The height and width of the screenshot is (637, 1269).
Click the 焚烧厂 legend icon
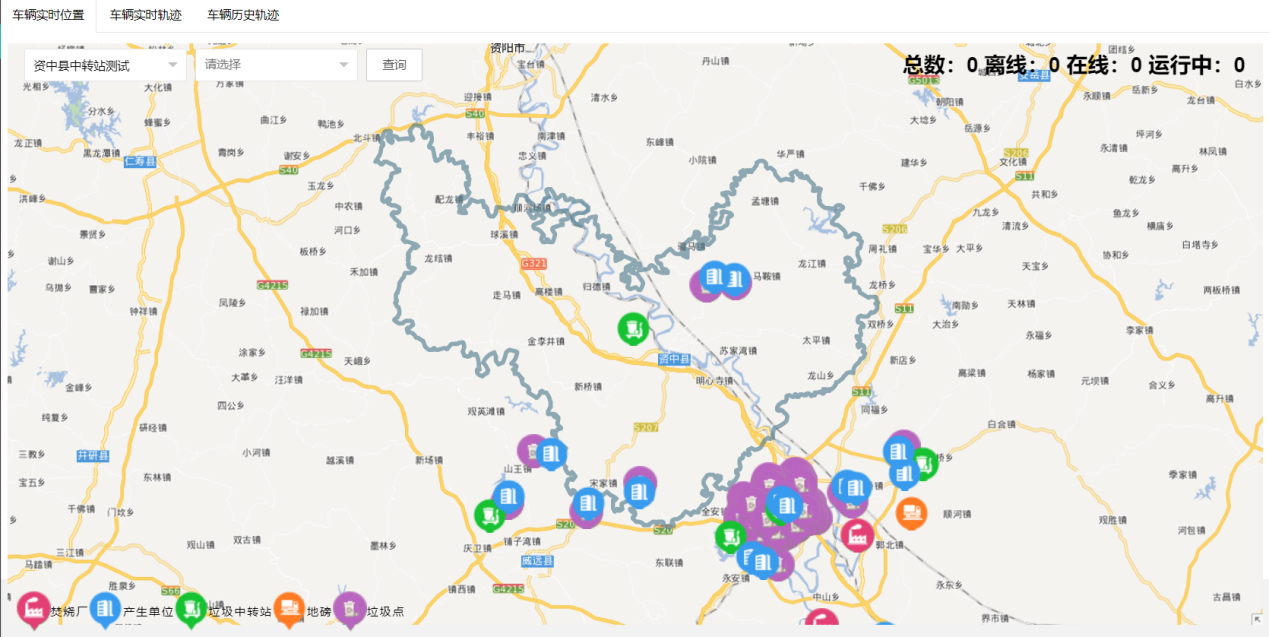(x=33, y=609)
